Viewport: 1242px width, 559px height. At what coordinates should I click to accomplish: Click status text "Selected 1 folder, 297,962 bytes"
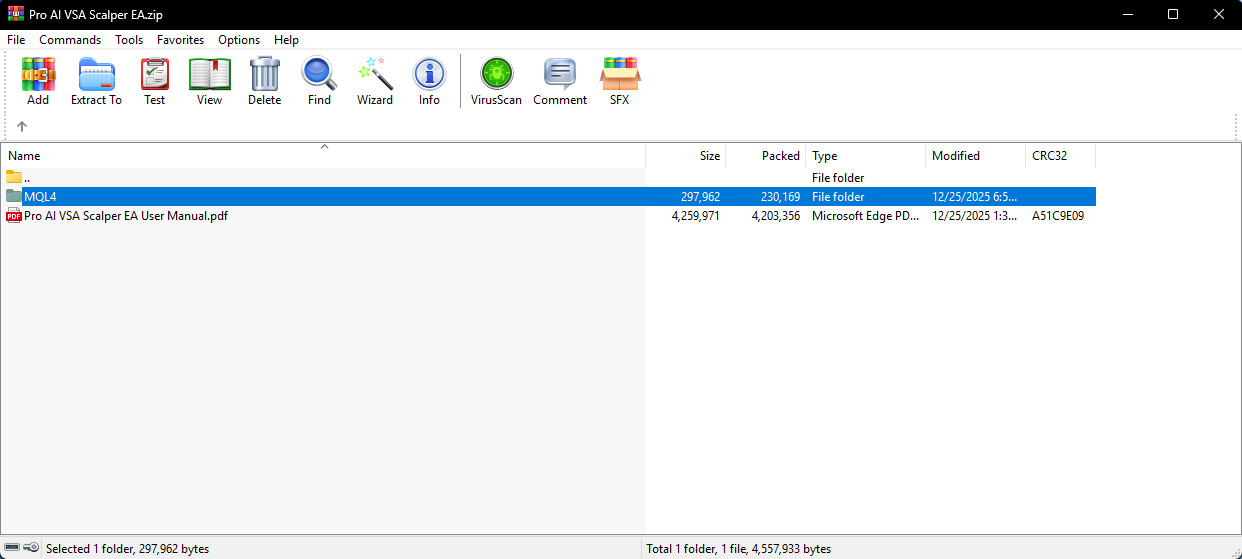[128, 549]
